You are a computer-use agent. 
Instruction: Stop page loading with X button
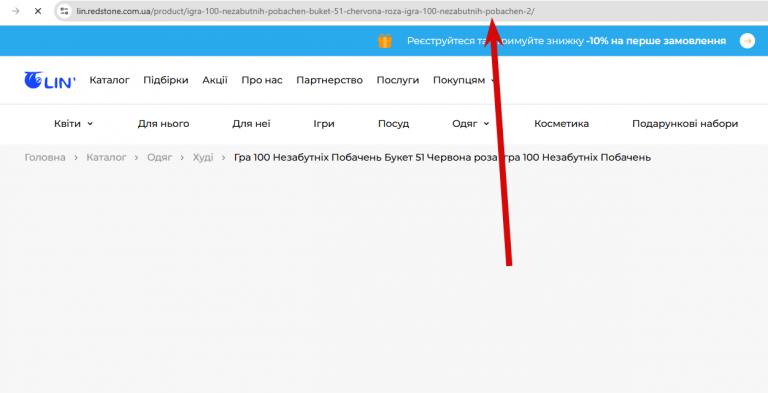point(38,11)
